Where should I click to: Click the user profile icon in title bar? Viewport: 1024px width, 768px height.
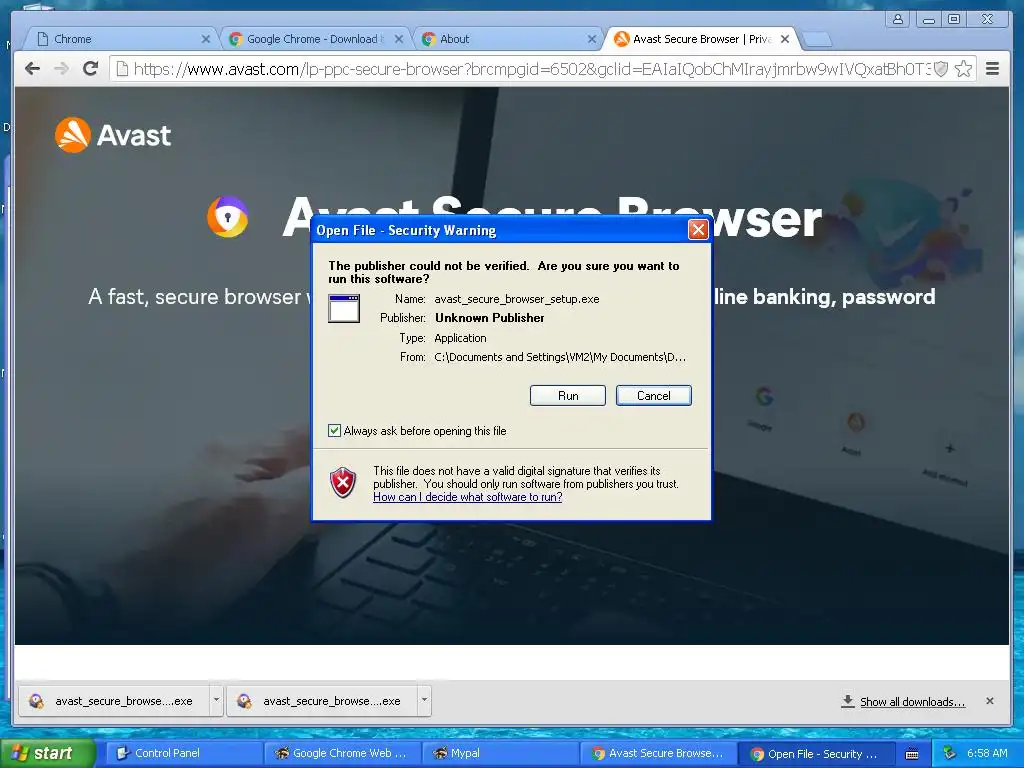(x=898, y=19)
